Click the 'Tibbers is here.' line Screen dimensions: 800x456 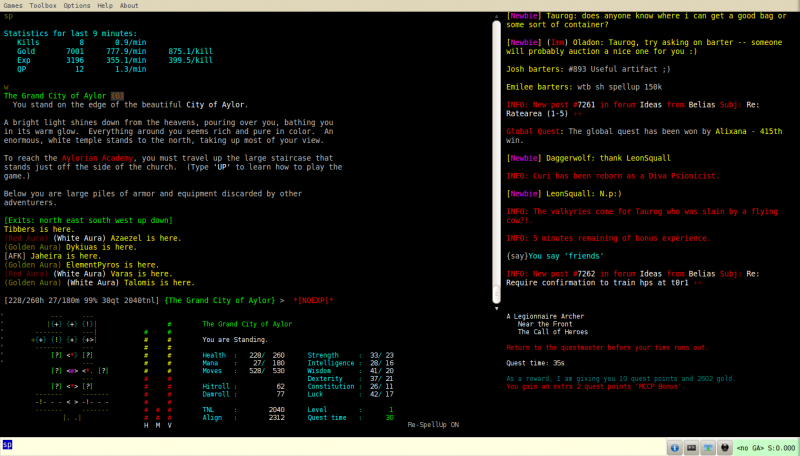[39, 229]
